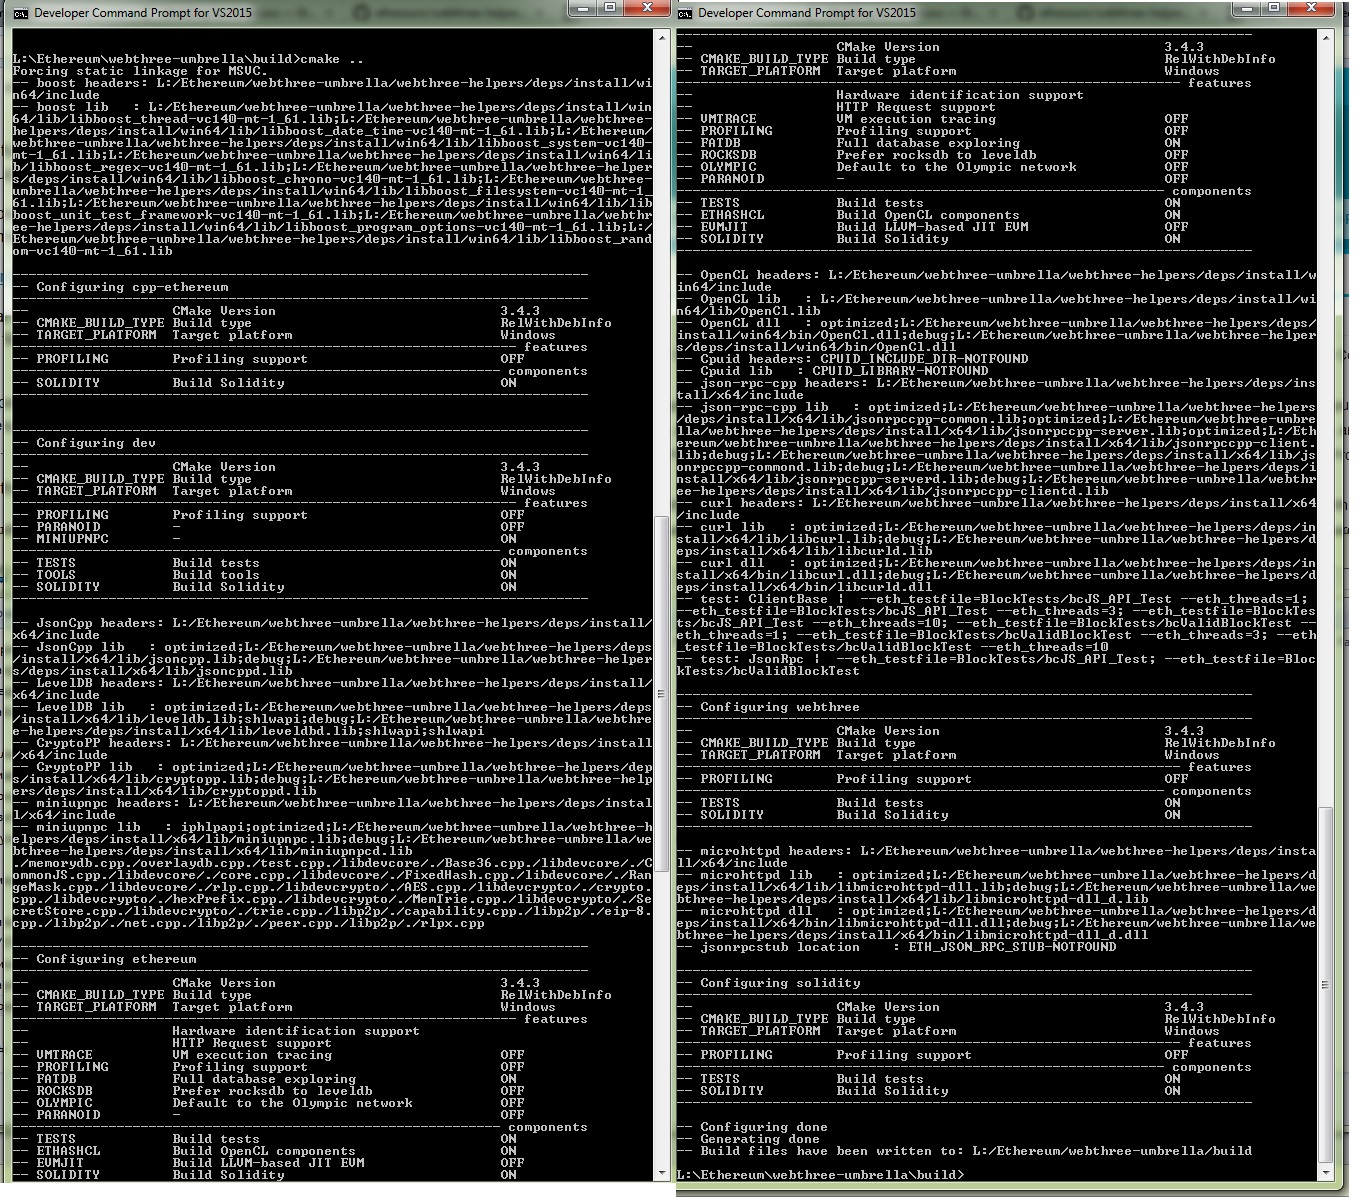Click the 'ROCKSDB' row in the right window
The height and width of the screenshot is (1200, 1368).
point(933,155)
